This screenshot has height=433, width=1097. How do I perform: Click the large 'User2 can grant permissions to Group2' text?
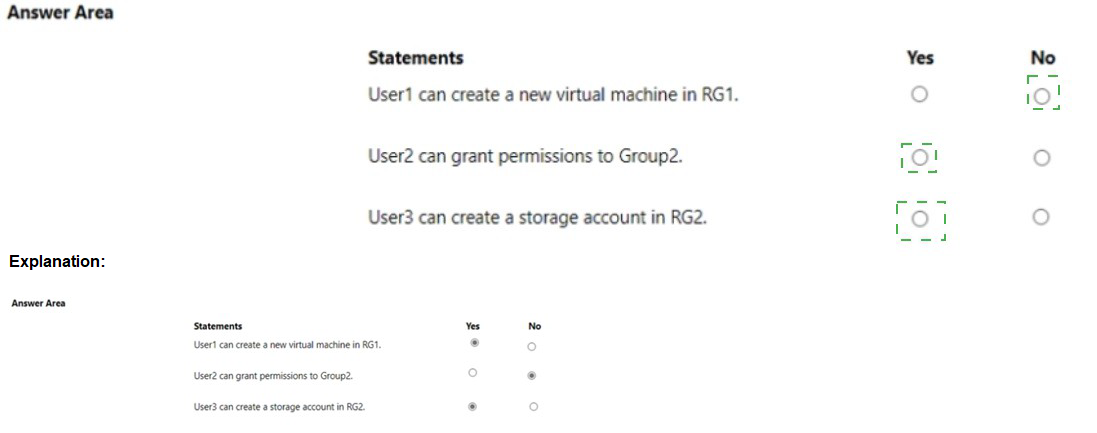click(x=525, y=156)
